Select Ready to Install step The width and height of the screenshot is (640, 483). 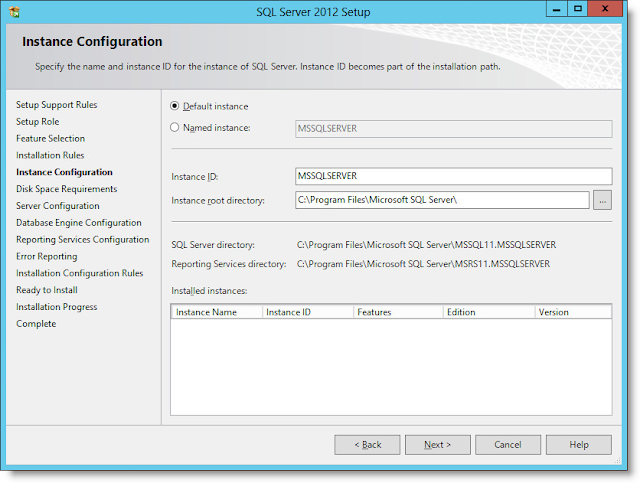tap(47, 290)
